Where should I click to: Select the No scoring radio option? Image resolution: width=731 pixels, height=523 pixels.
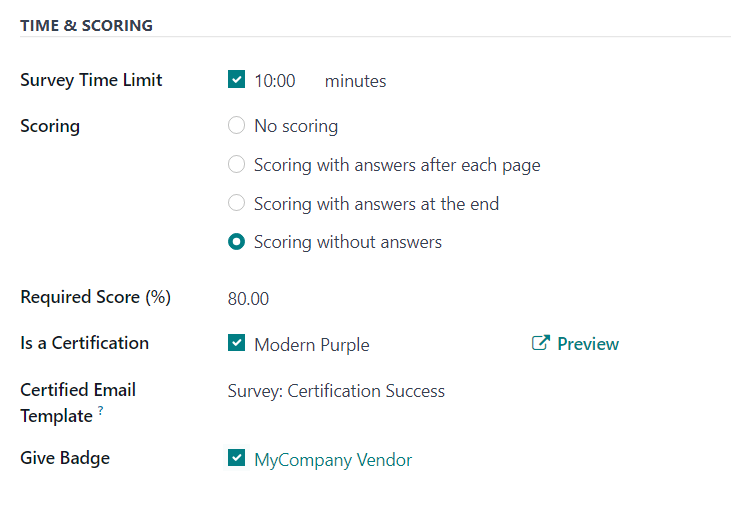tap(237, 126)
